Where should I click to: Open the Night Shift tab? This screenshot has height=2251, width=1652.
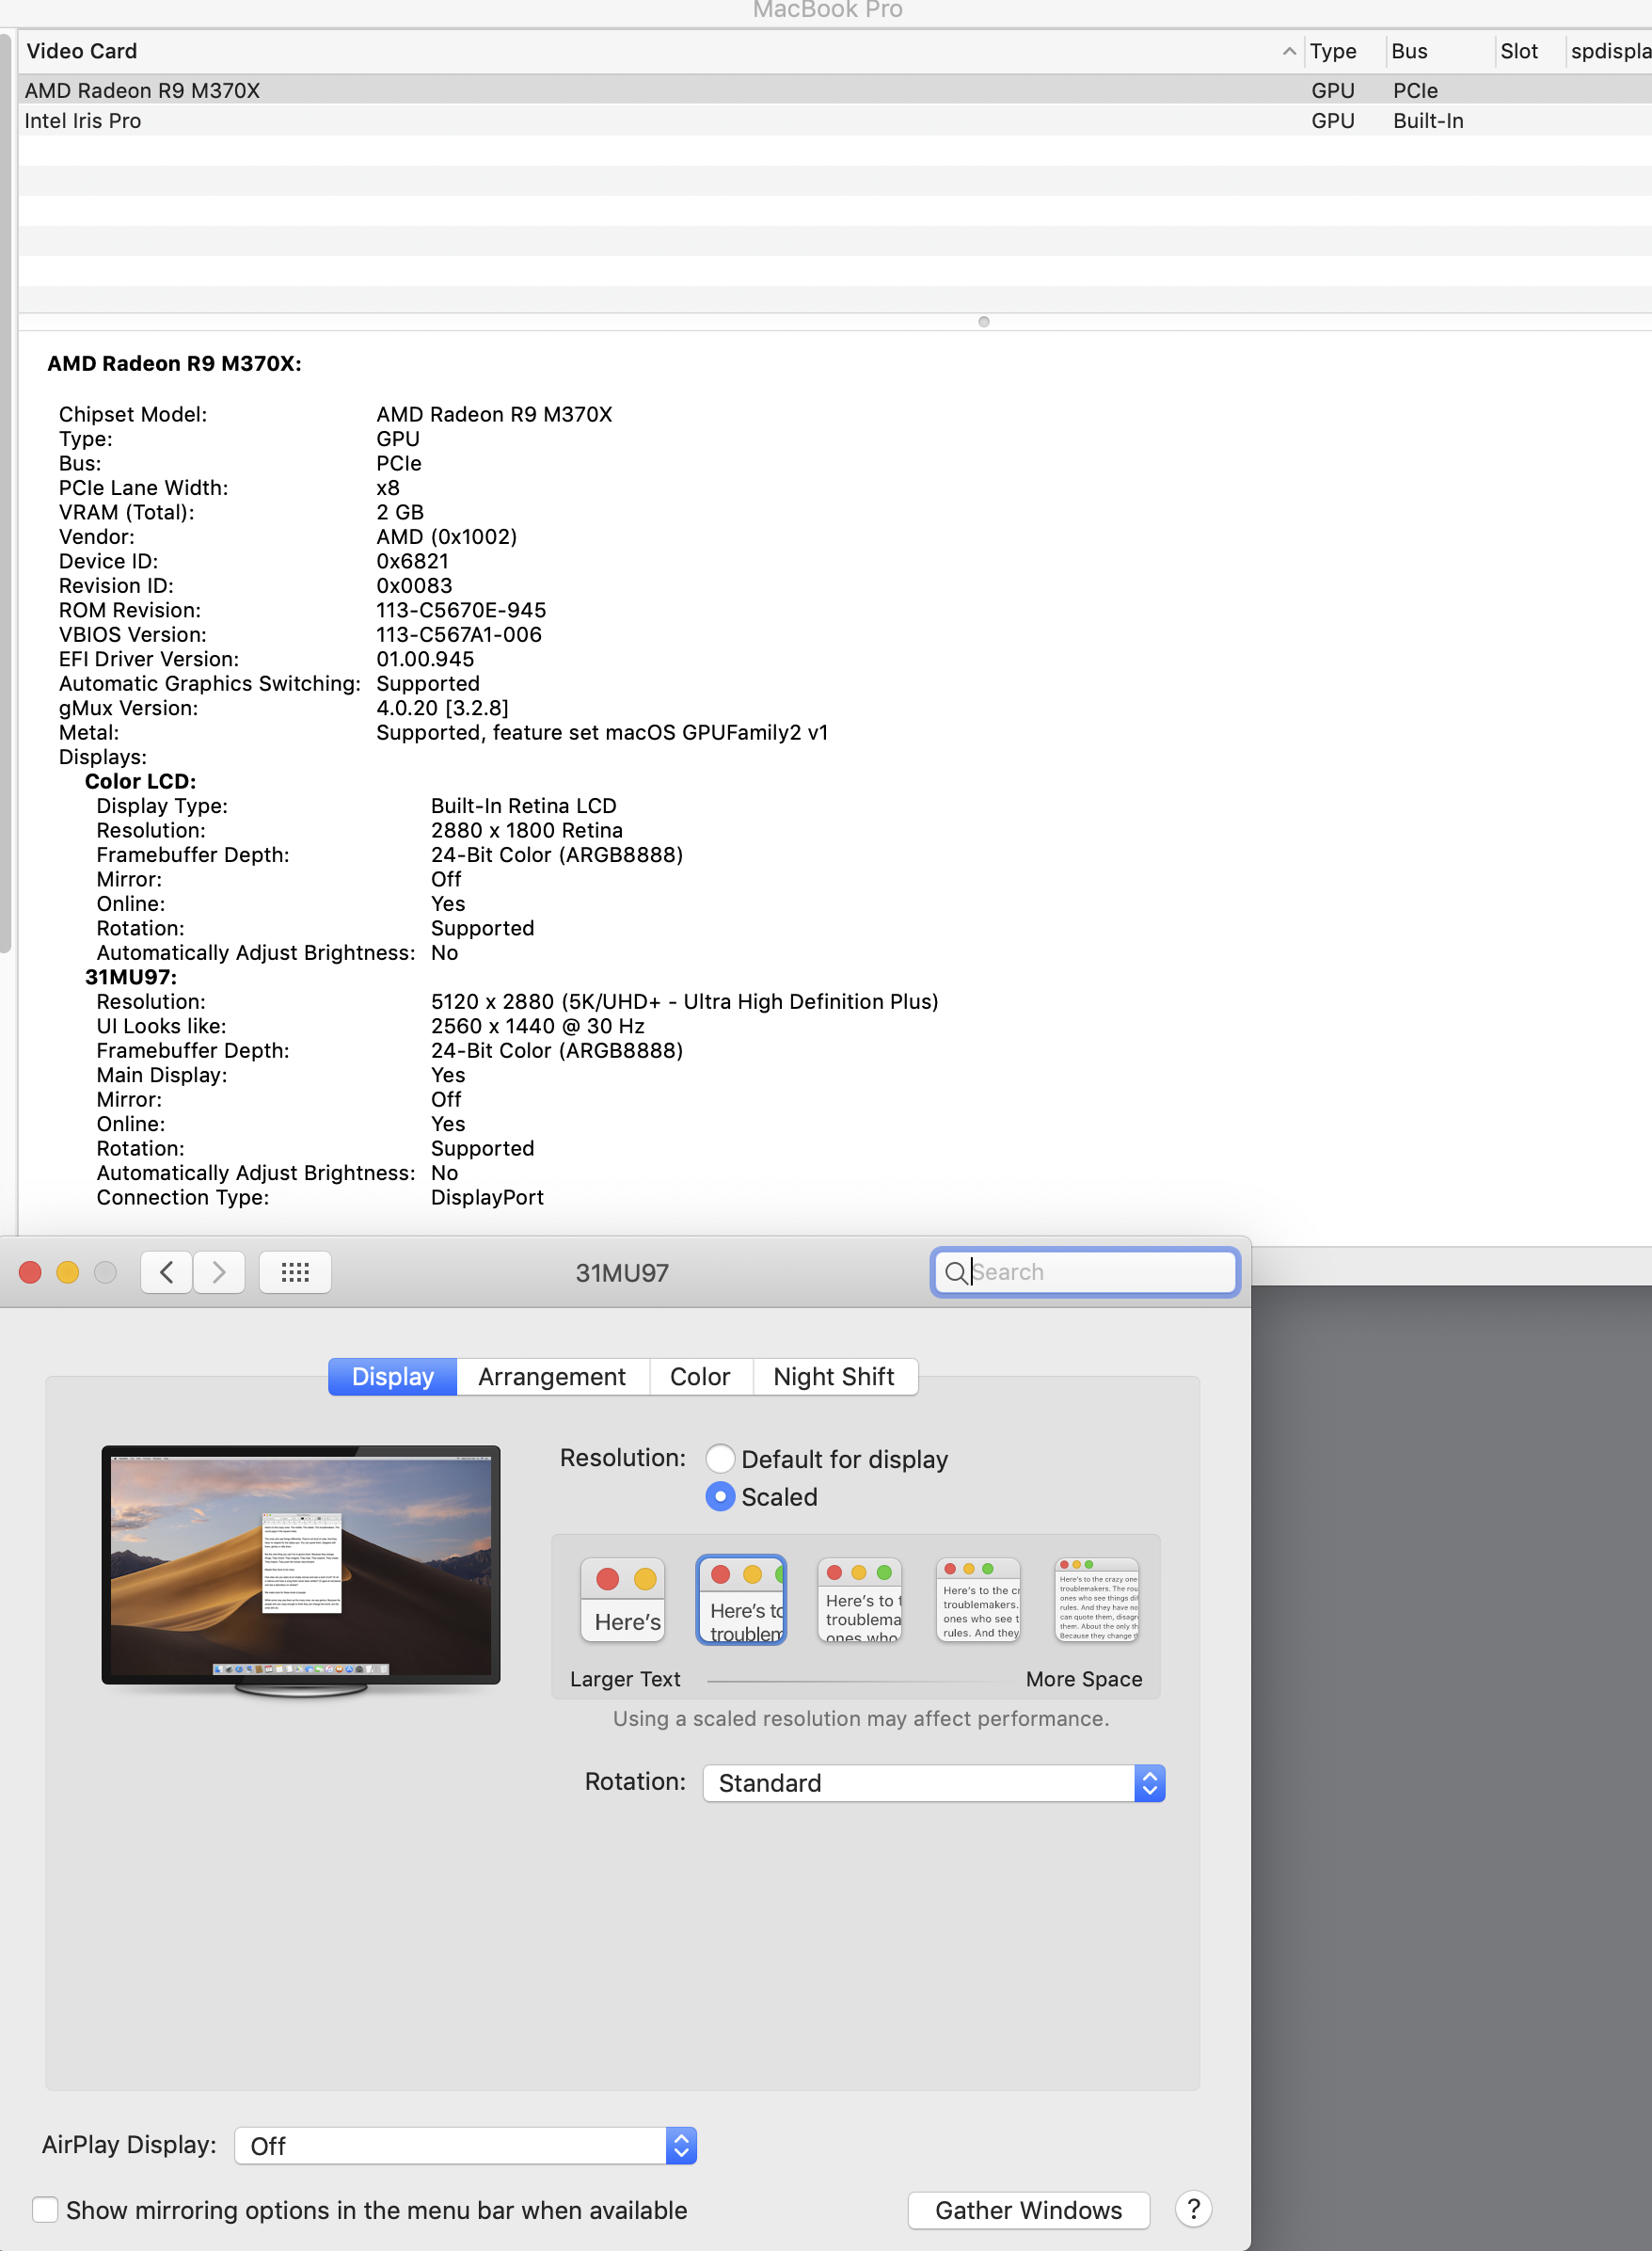tap(834, 1376)
